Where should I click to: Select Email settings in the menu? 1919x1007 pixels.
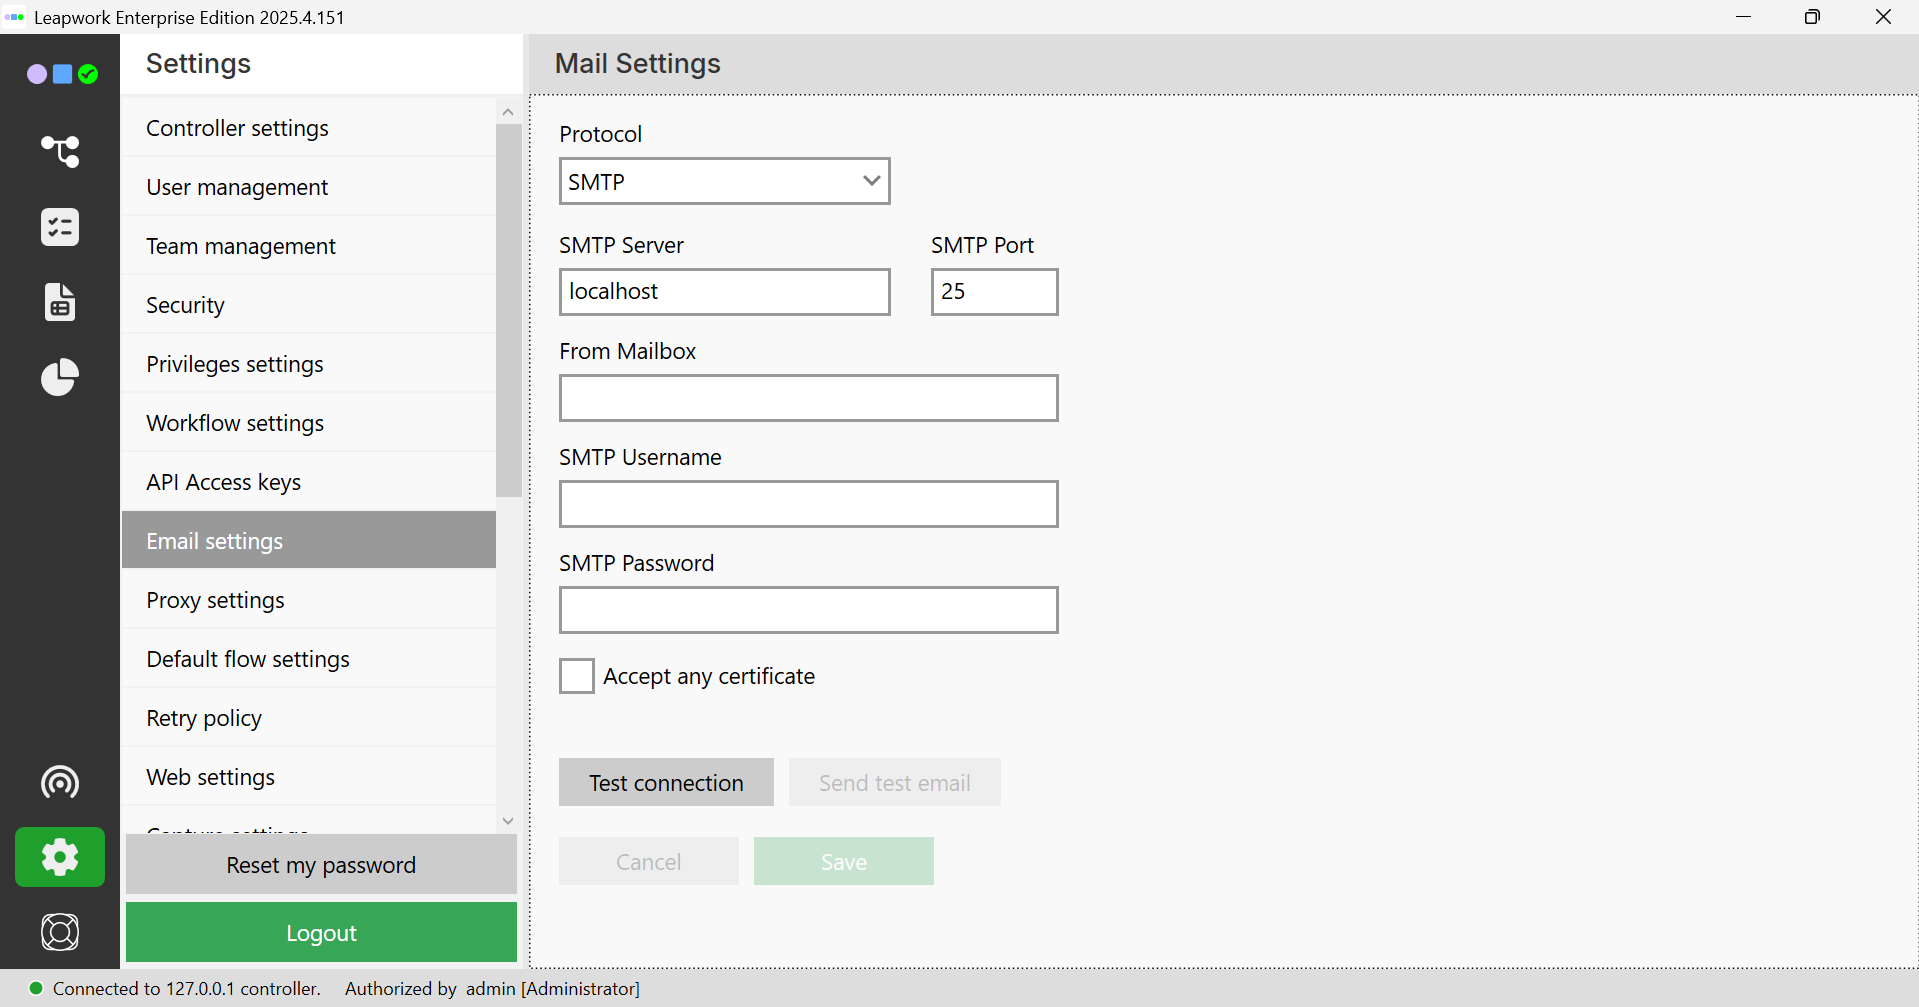pyautogui.click(x=309, y=541)
